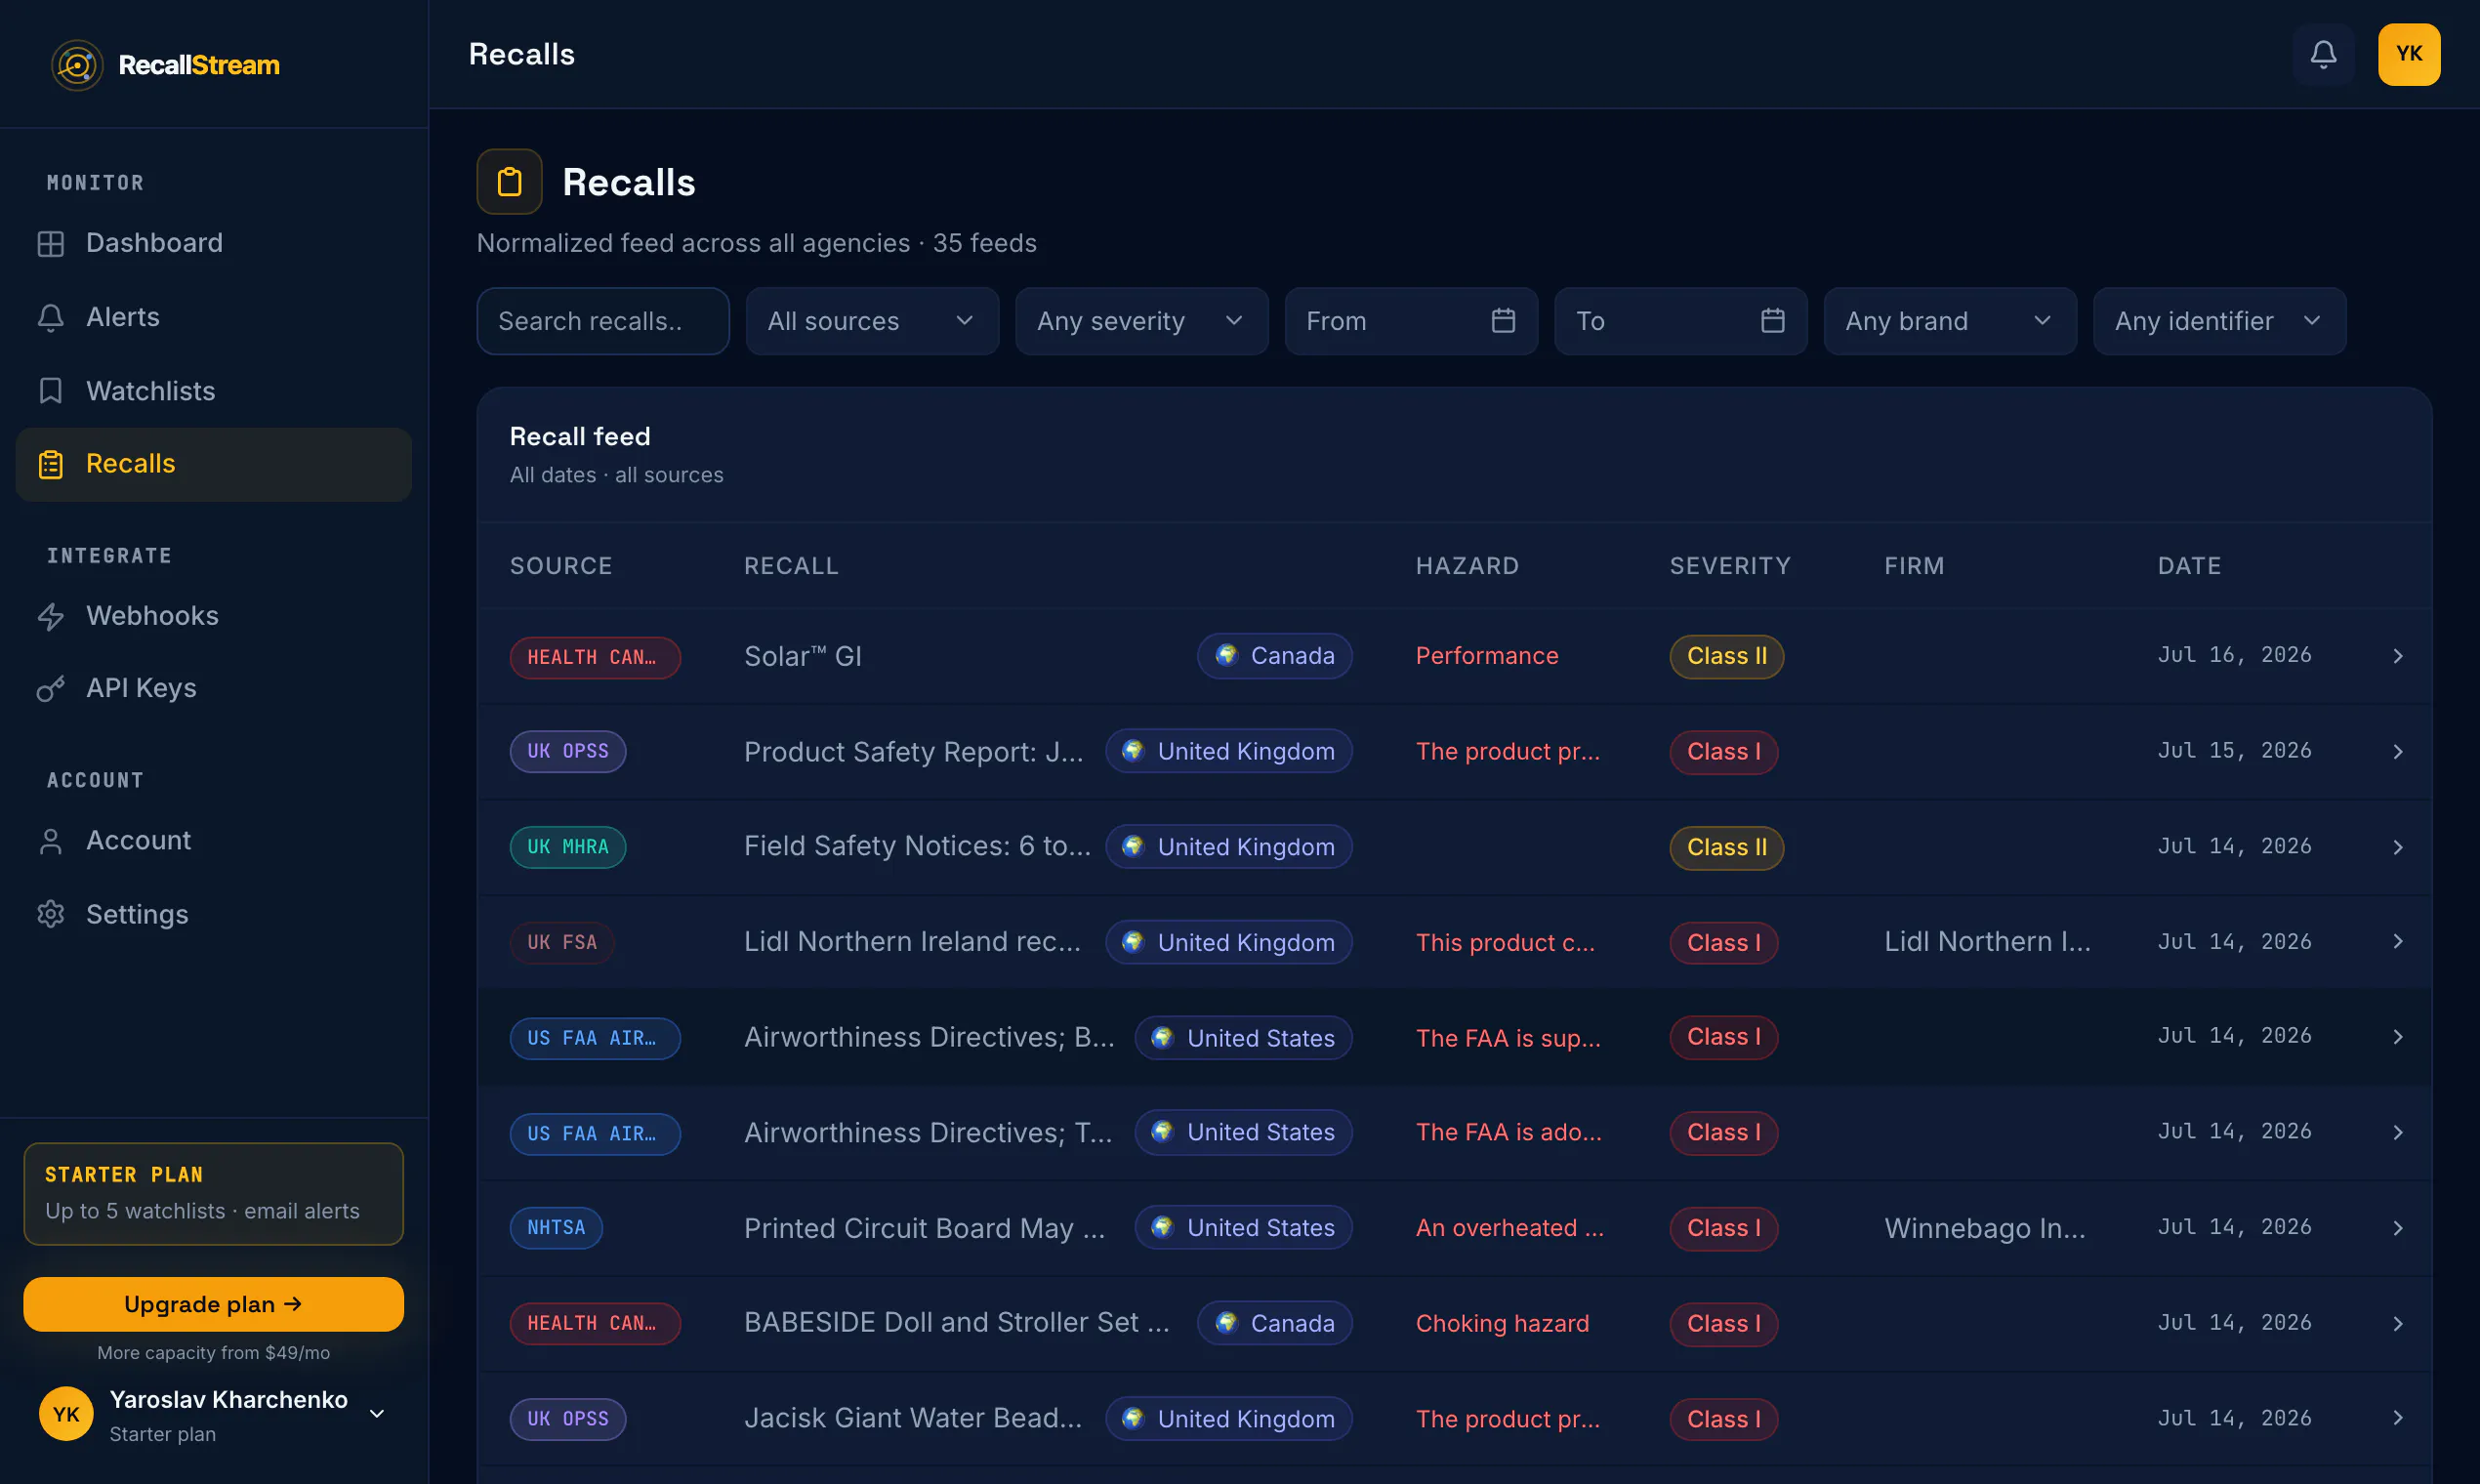Viewport: 2480px width, 1484px height.
Task: Click "Jul 16, 2026" date cell
Action: click(x=2234, y=655)
